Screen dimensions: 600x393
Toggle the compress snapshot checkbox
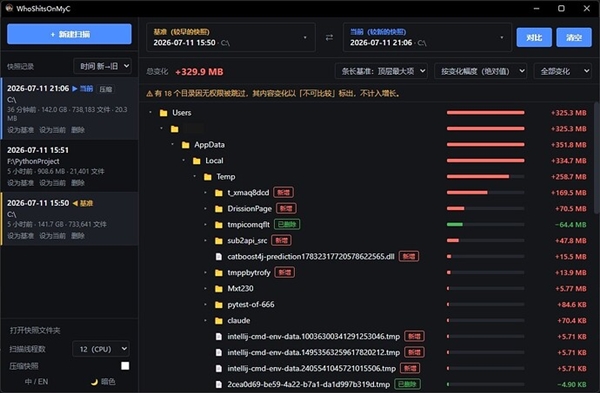125,366
